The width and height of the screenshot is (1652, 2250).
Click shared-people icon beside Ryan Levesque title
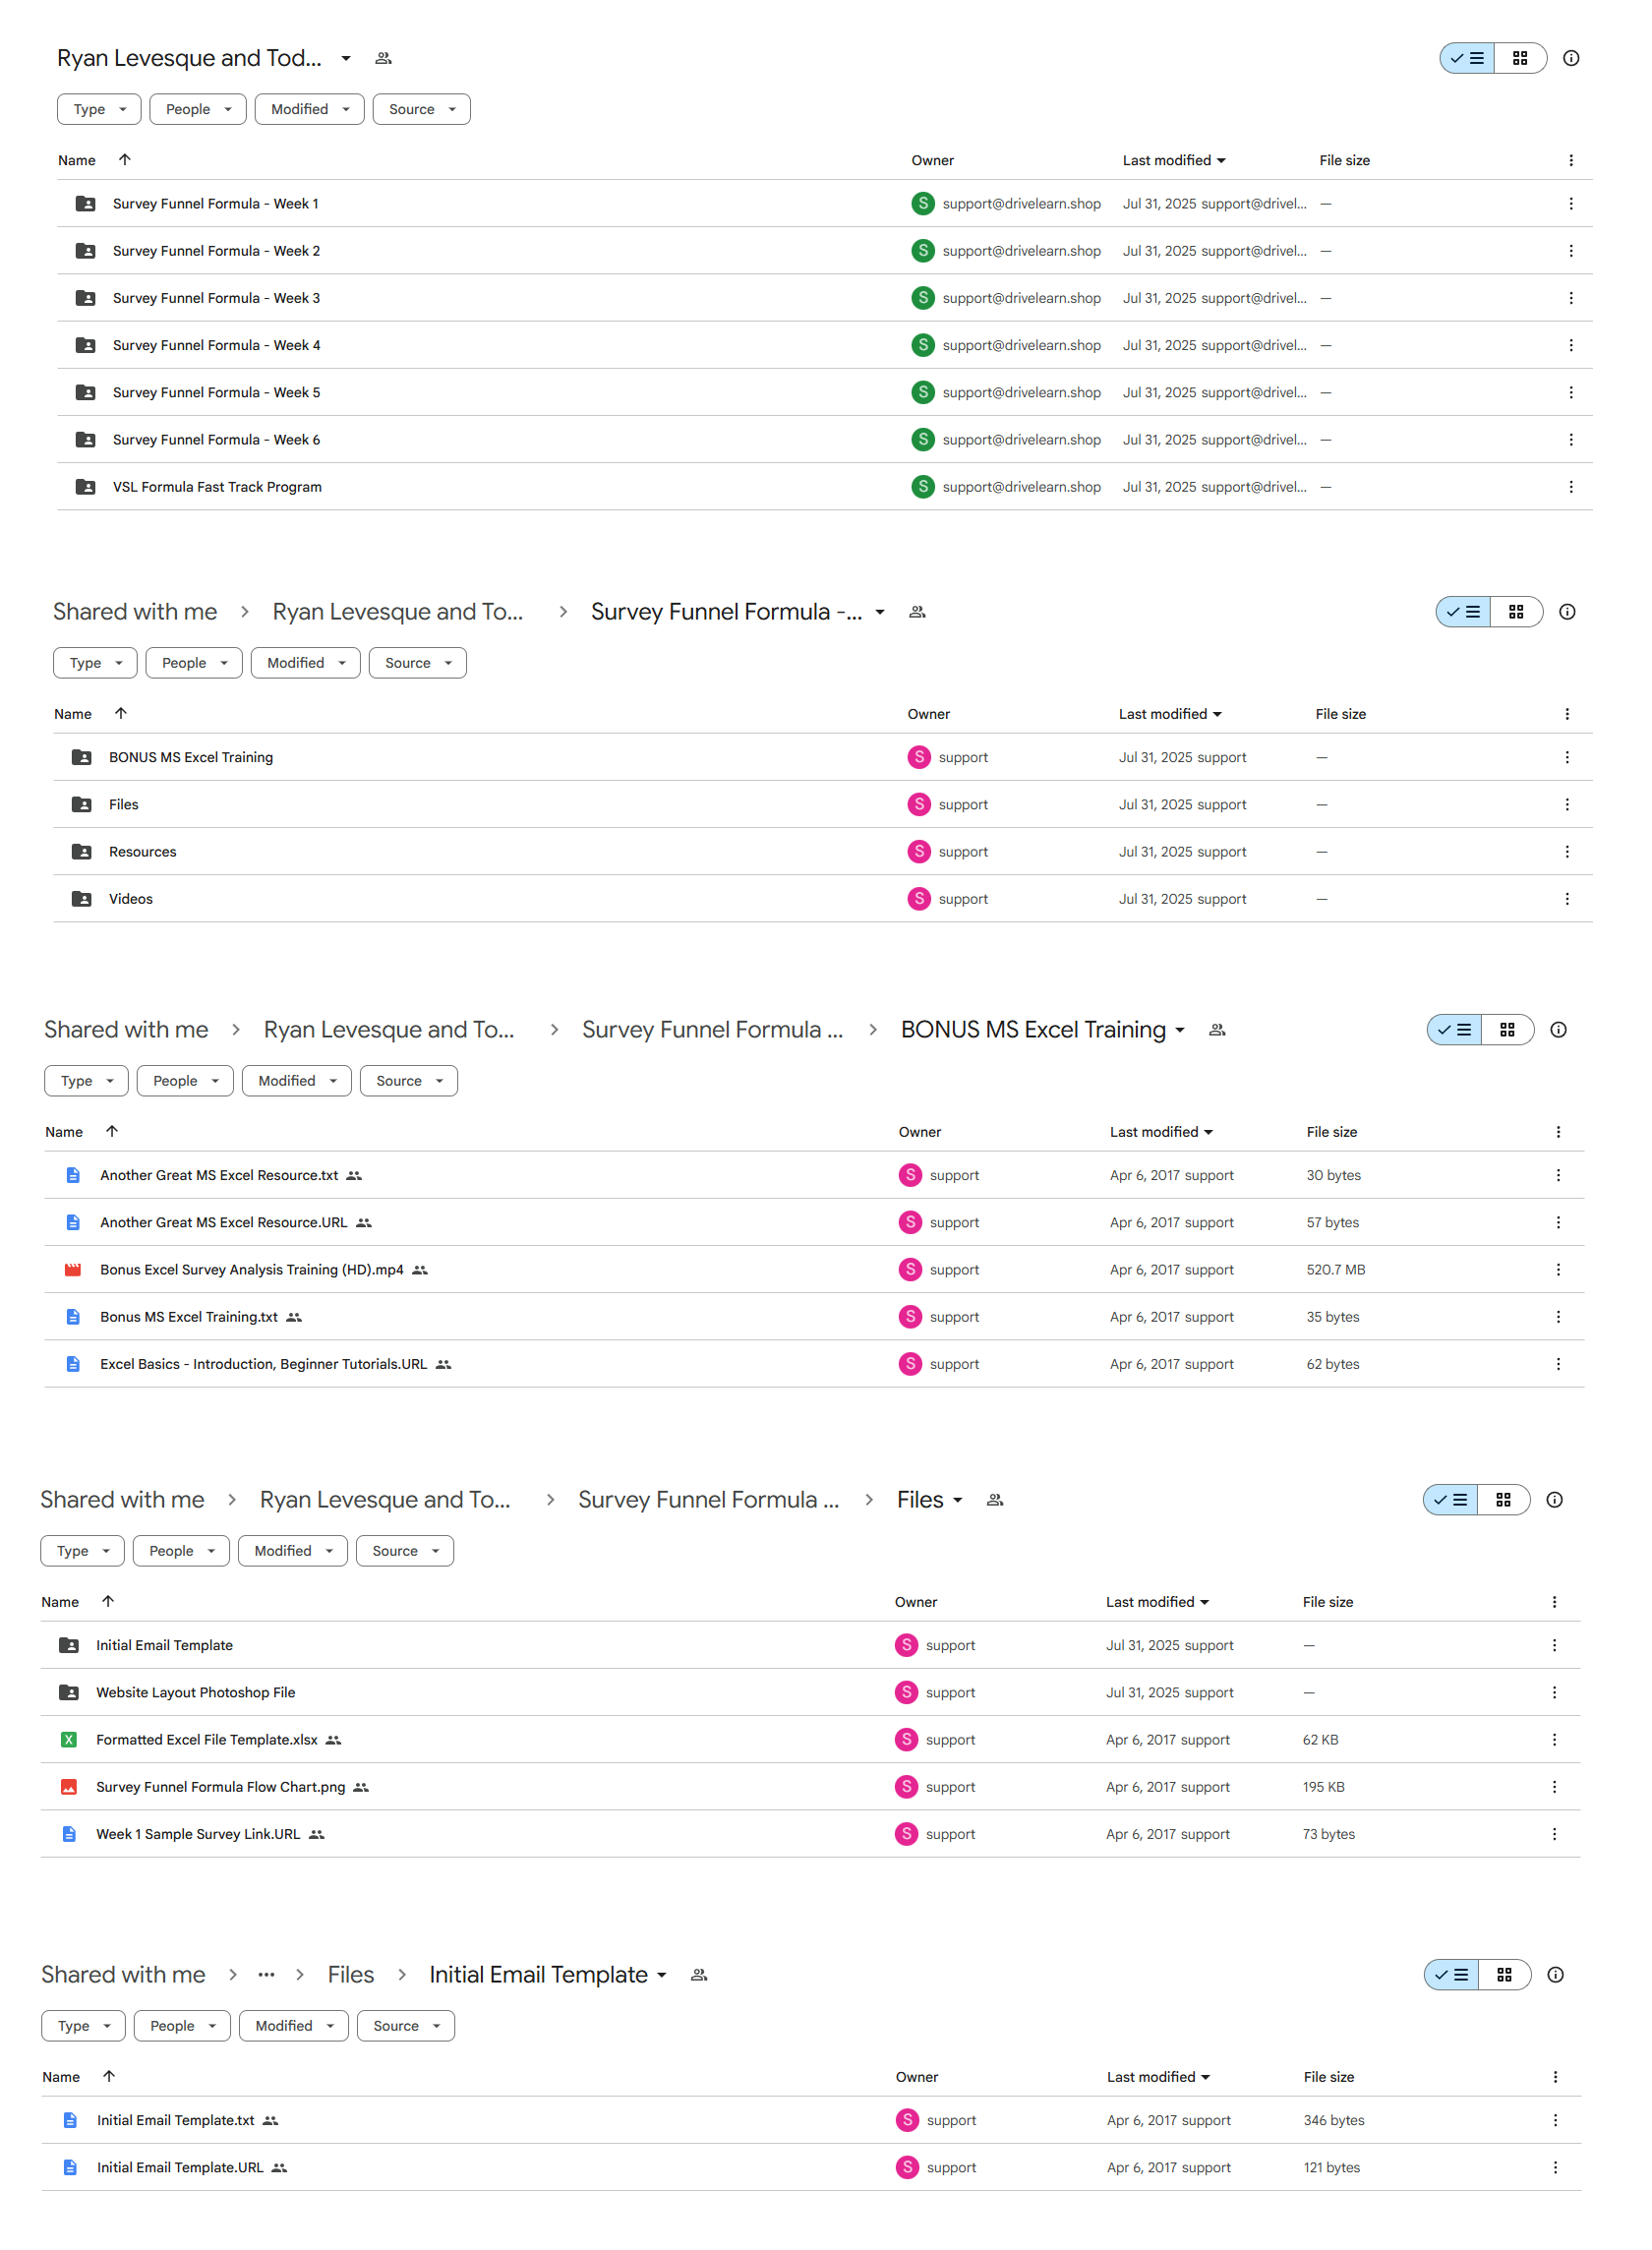point(383,58)
